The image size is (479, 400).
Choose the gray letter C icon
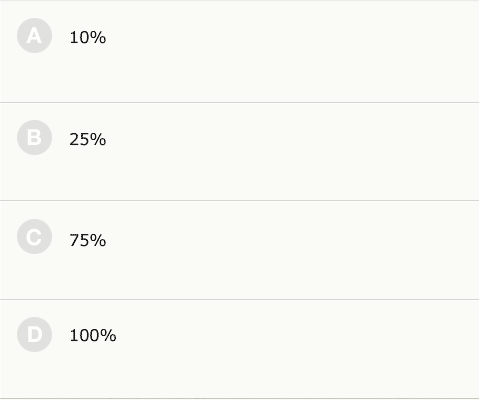(x=34, y=237)
